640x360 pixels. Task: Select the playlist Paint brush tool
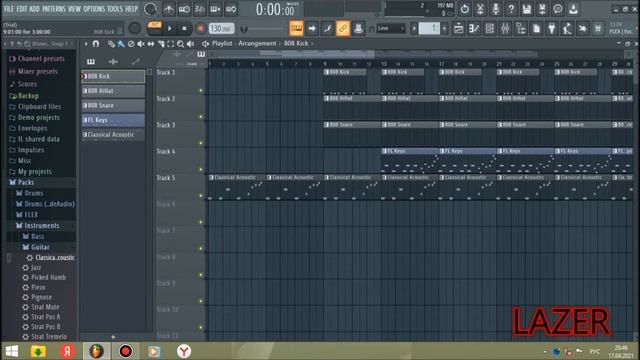tap(121, 44)
